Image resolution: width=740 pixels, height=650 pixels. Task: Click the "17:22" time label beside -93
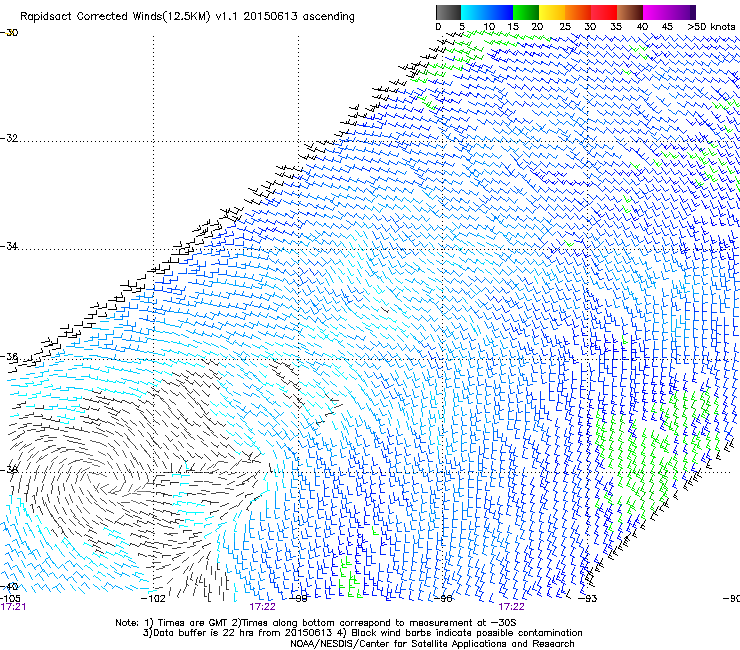tap(512, 607)
